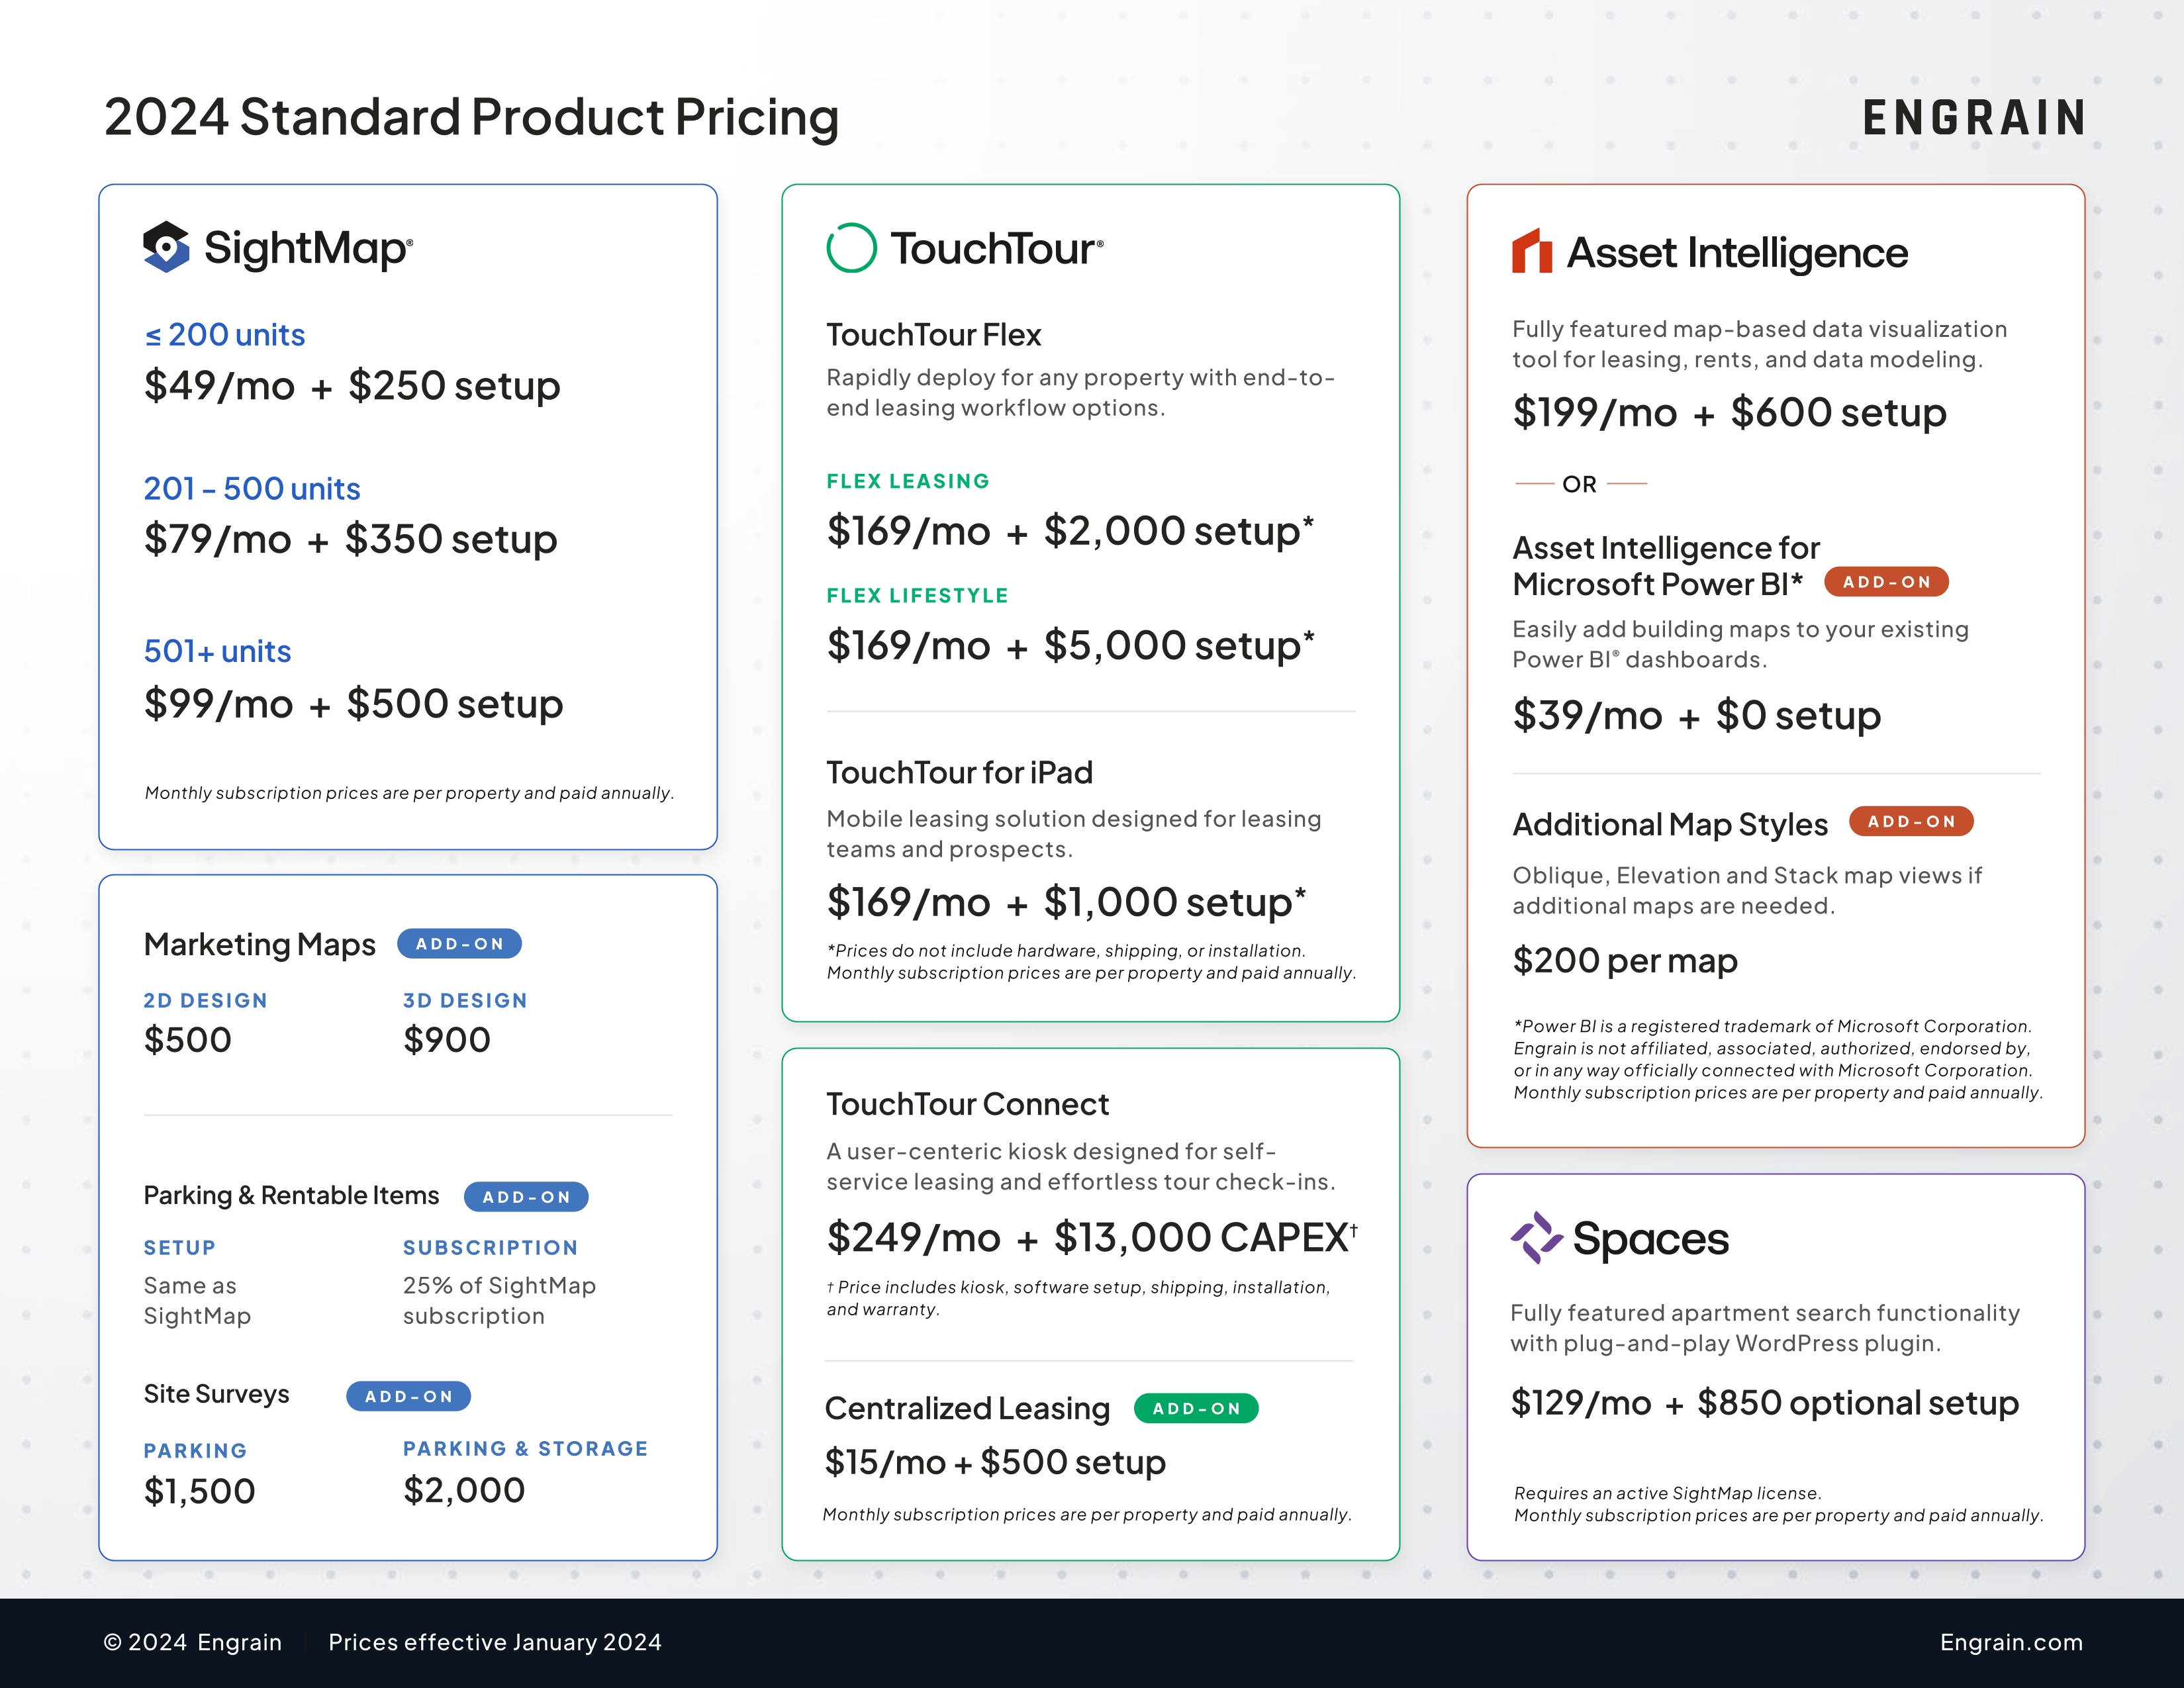Click 'Prices effective January 2024' footer text

tap(495, 1642)
